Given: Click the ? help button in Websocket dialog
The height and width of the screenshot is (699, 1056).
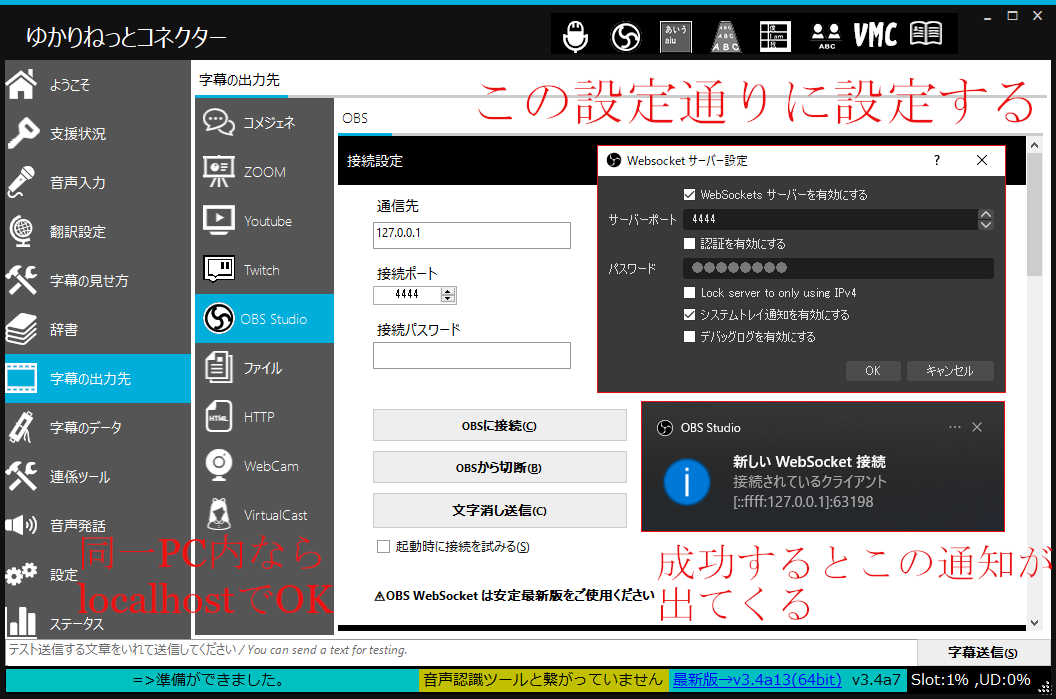Looking at the screenshot, I should pyautogui.click(x=937, y=160).
